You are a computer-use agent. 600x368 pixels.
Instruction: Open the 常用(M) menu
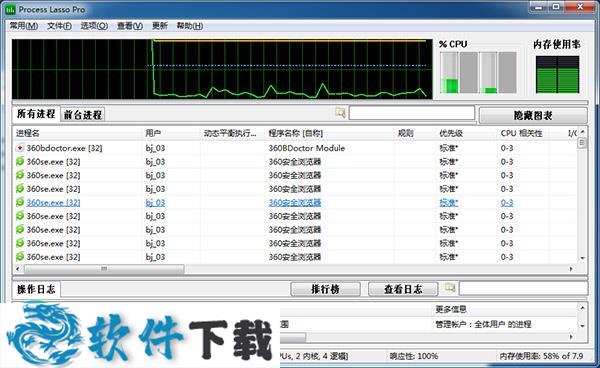tap(24, 26)
